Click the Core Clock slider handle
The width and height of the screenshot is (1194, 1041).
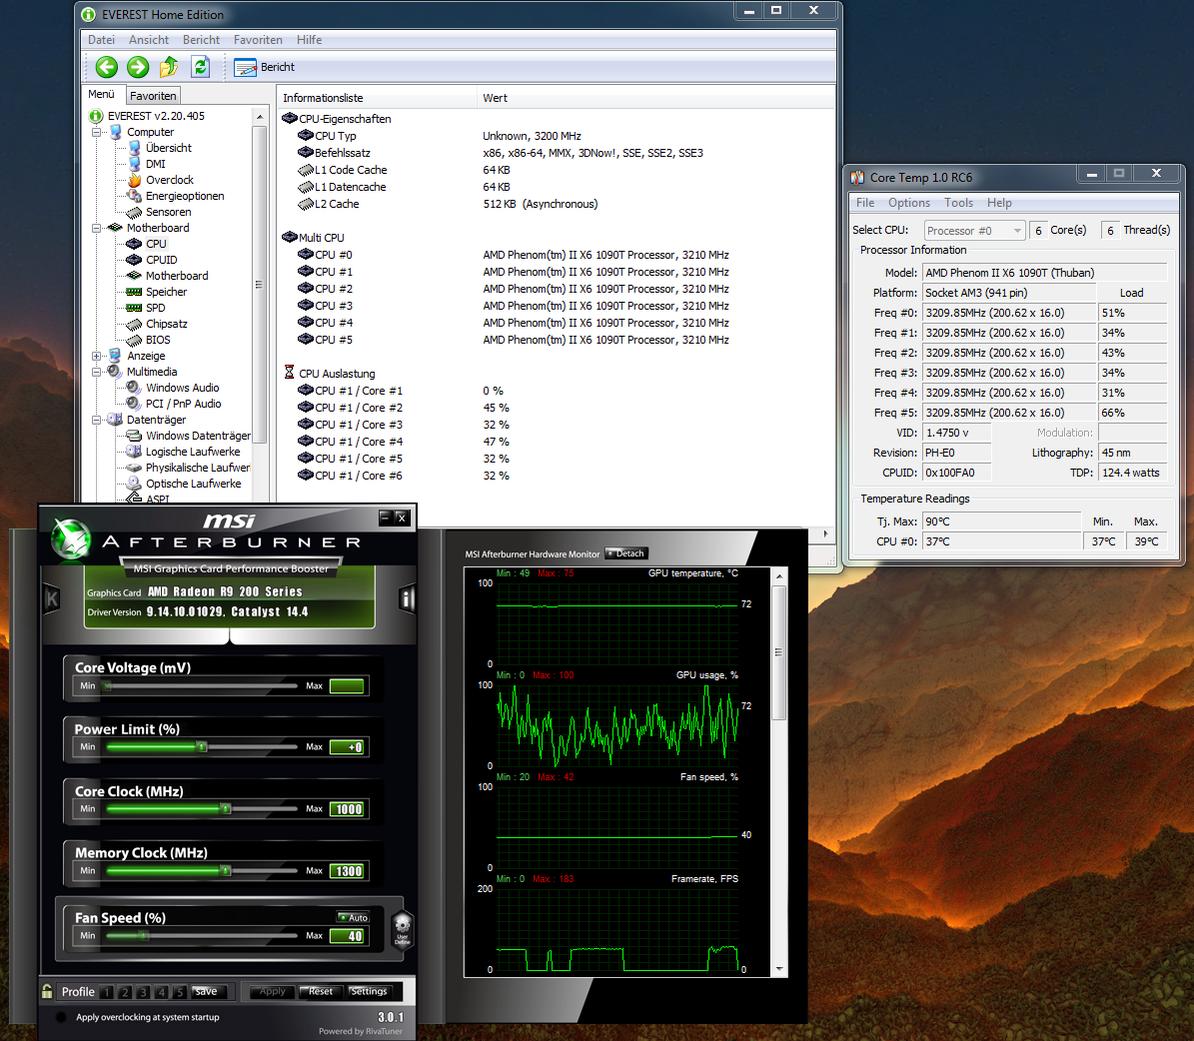[226, 809]
